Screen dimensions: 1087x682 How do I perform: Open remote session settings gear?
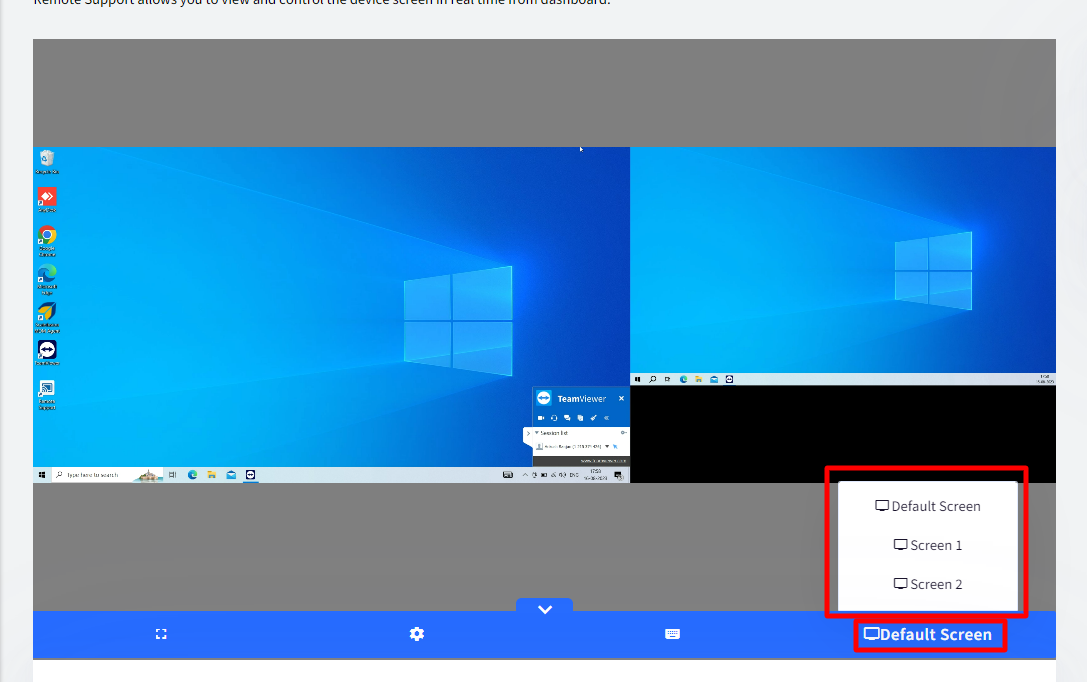coord(417,634)
